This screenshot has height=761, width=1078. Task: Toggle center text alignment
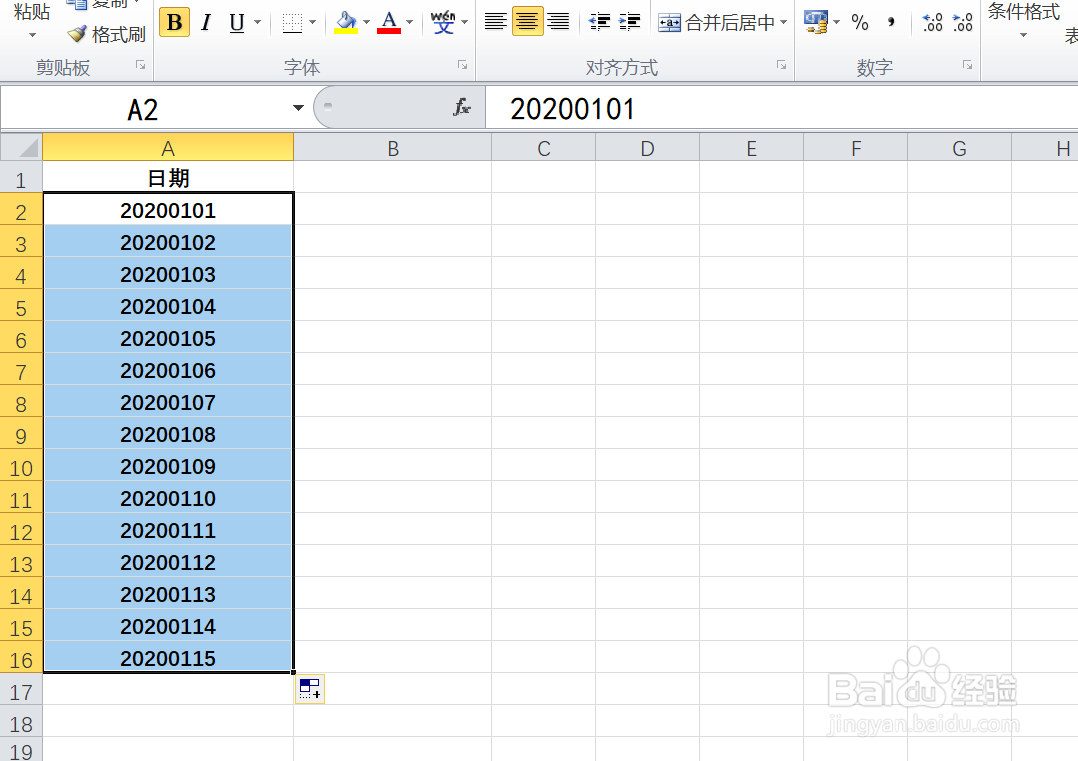pyautogui.click(x=527, y=22)
